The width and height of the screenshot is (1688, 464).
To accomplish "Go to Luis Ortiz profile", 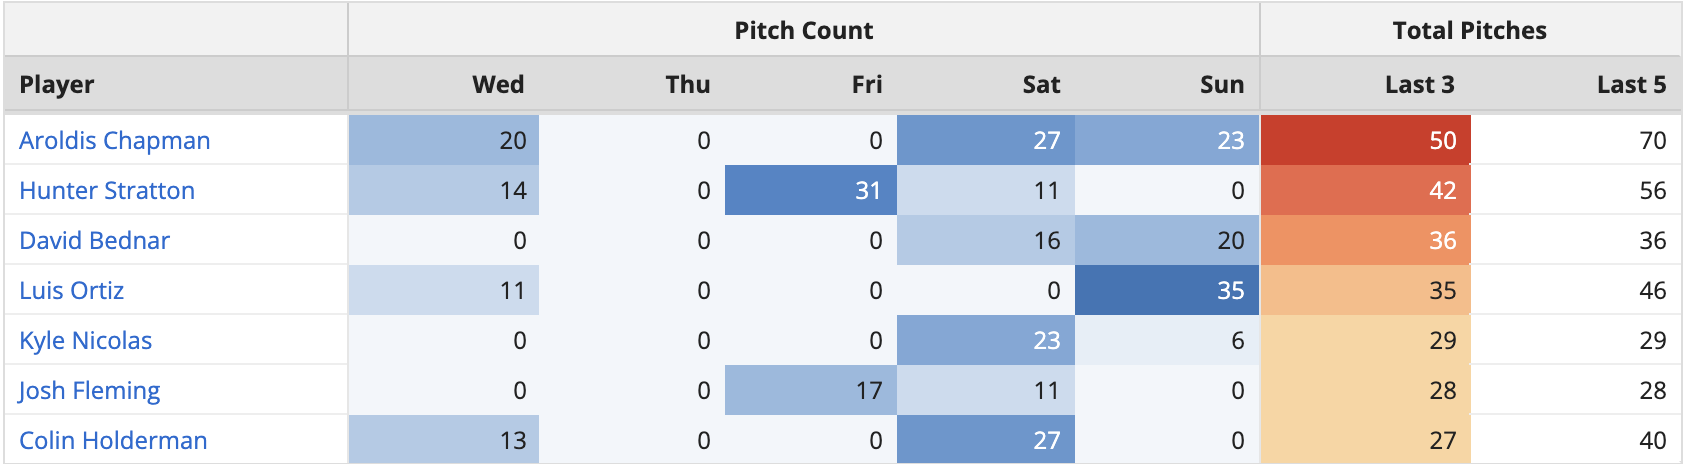I will pyautogui.click(x=71, y=290).
